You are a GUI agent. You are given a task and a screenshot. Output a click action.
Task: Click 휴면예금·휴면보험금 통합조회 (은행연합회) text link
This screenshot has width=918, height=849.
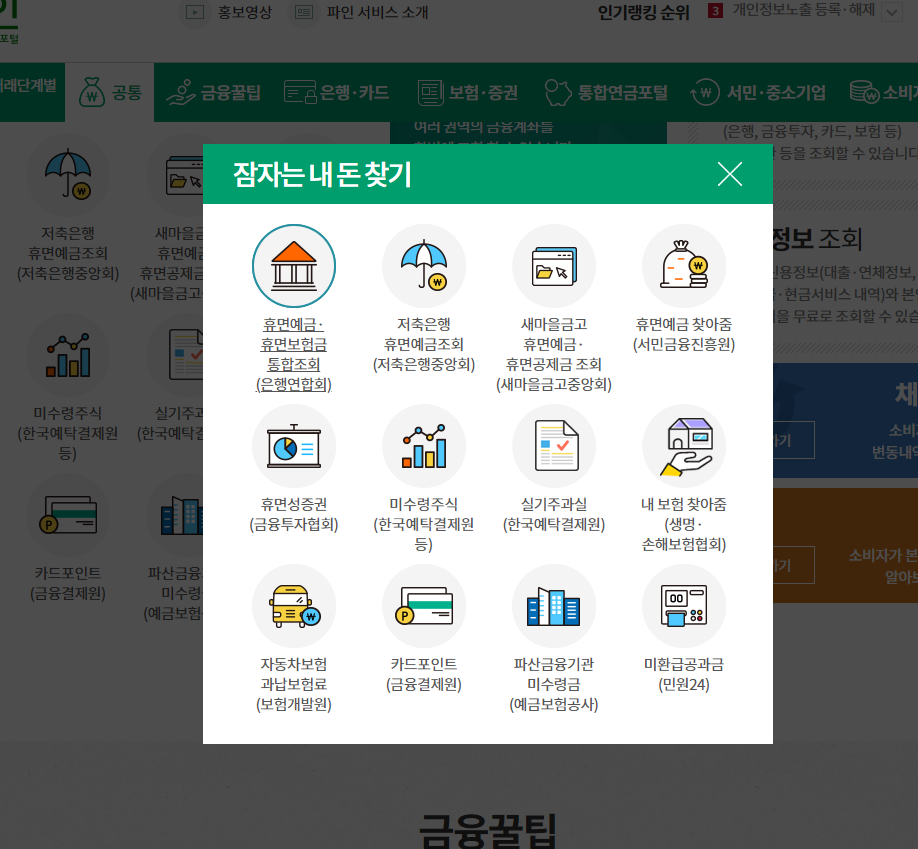(294, 354)
